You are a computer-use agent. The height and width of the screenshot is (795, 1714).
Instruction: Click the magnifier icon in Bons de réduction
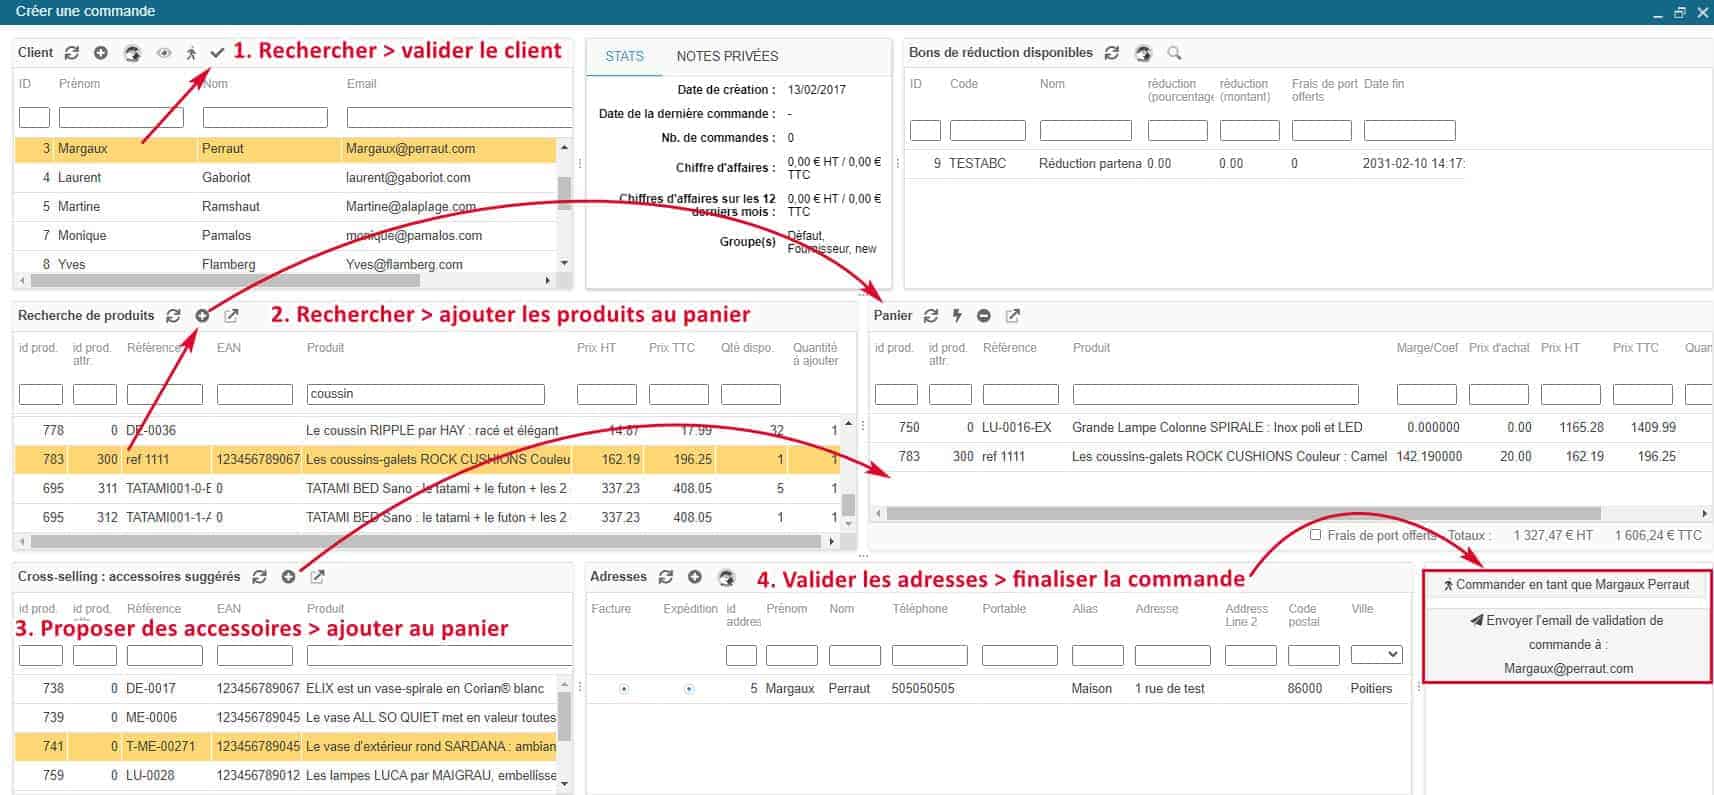click(1174, 53)
